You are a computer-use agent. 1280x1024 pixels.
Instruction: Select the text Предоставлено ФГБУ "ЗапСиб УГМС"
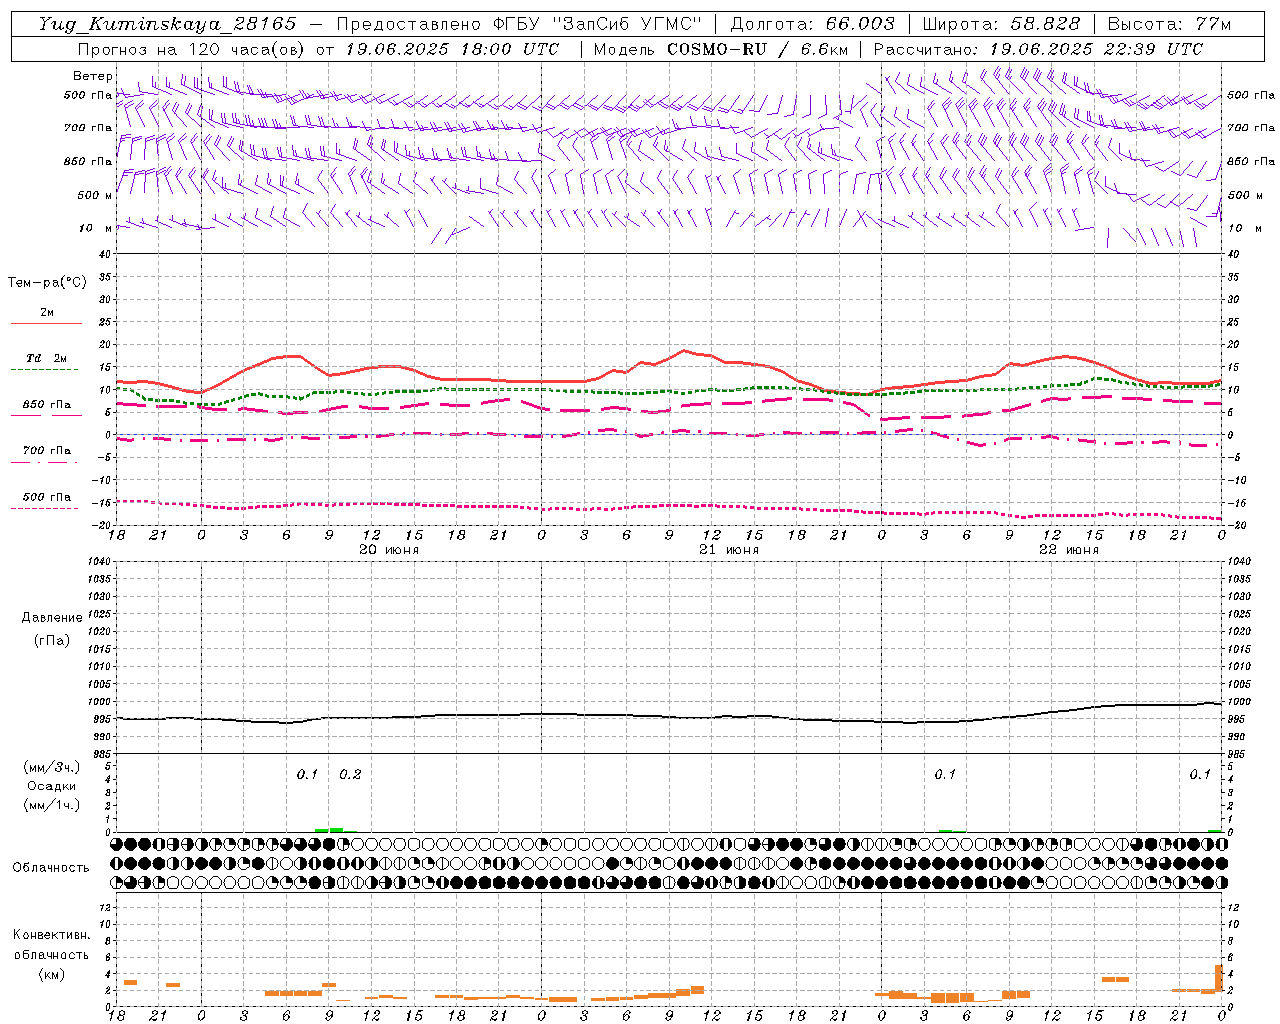point(519,24)
